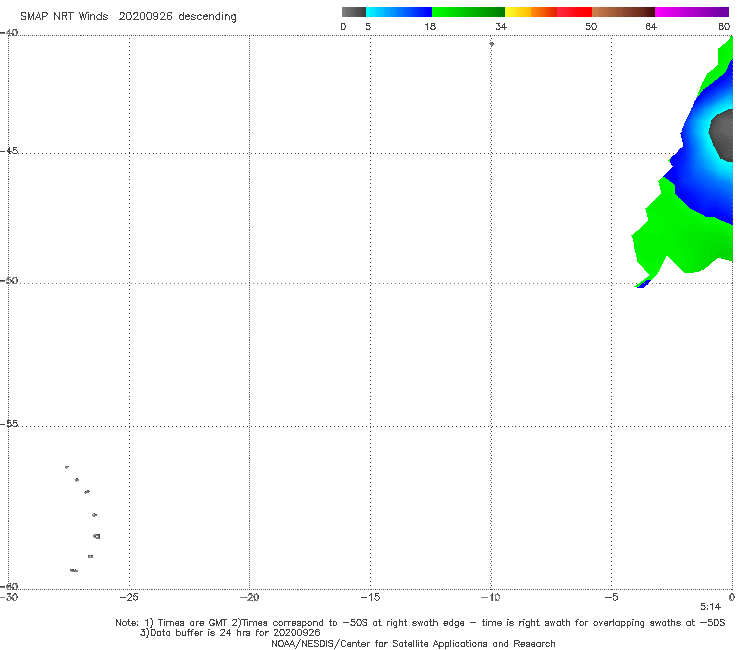740x650 pixels.
Task: Click the longitude label '-15'
Action: click(370, 598)
